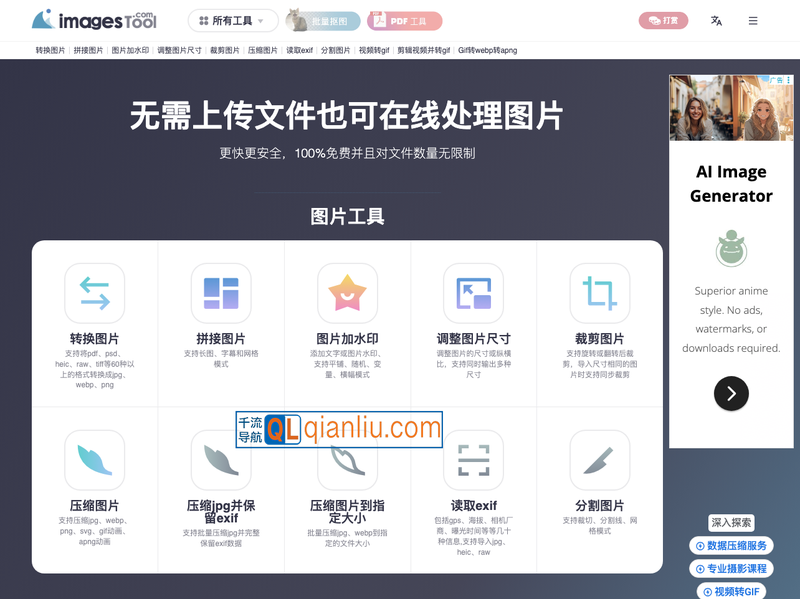
Task: Select the 分割图片 knife icon
Action: [599, 459]
